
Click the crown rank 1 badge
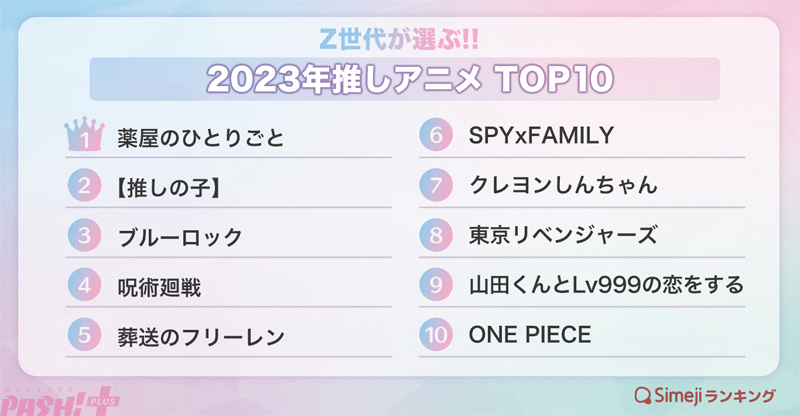[86, 137]
